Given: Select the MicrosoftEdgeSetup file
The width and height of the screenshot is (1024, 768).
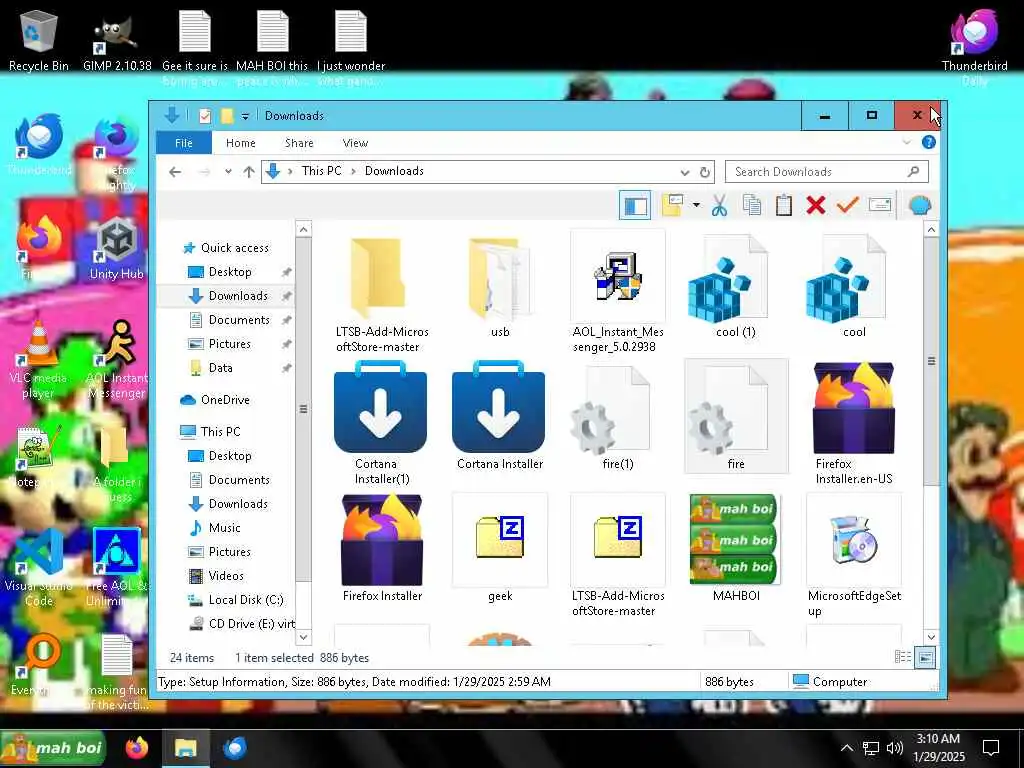Looking at the screenshot, I should point(854,556).
